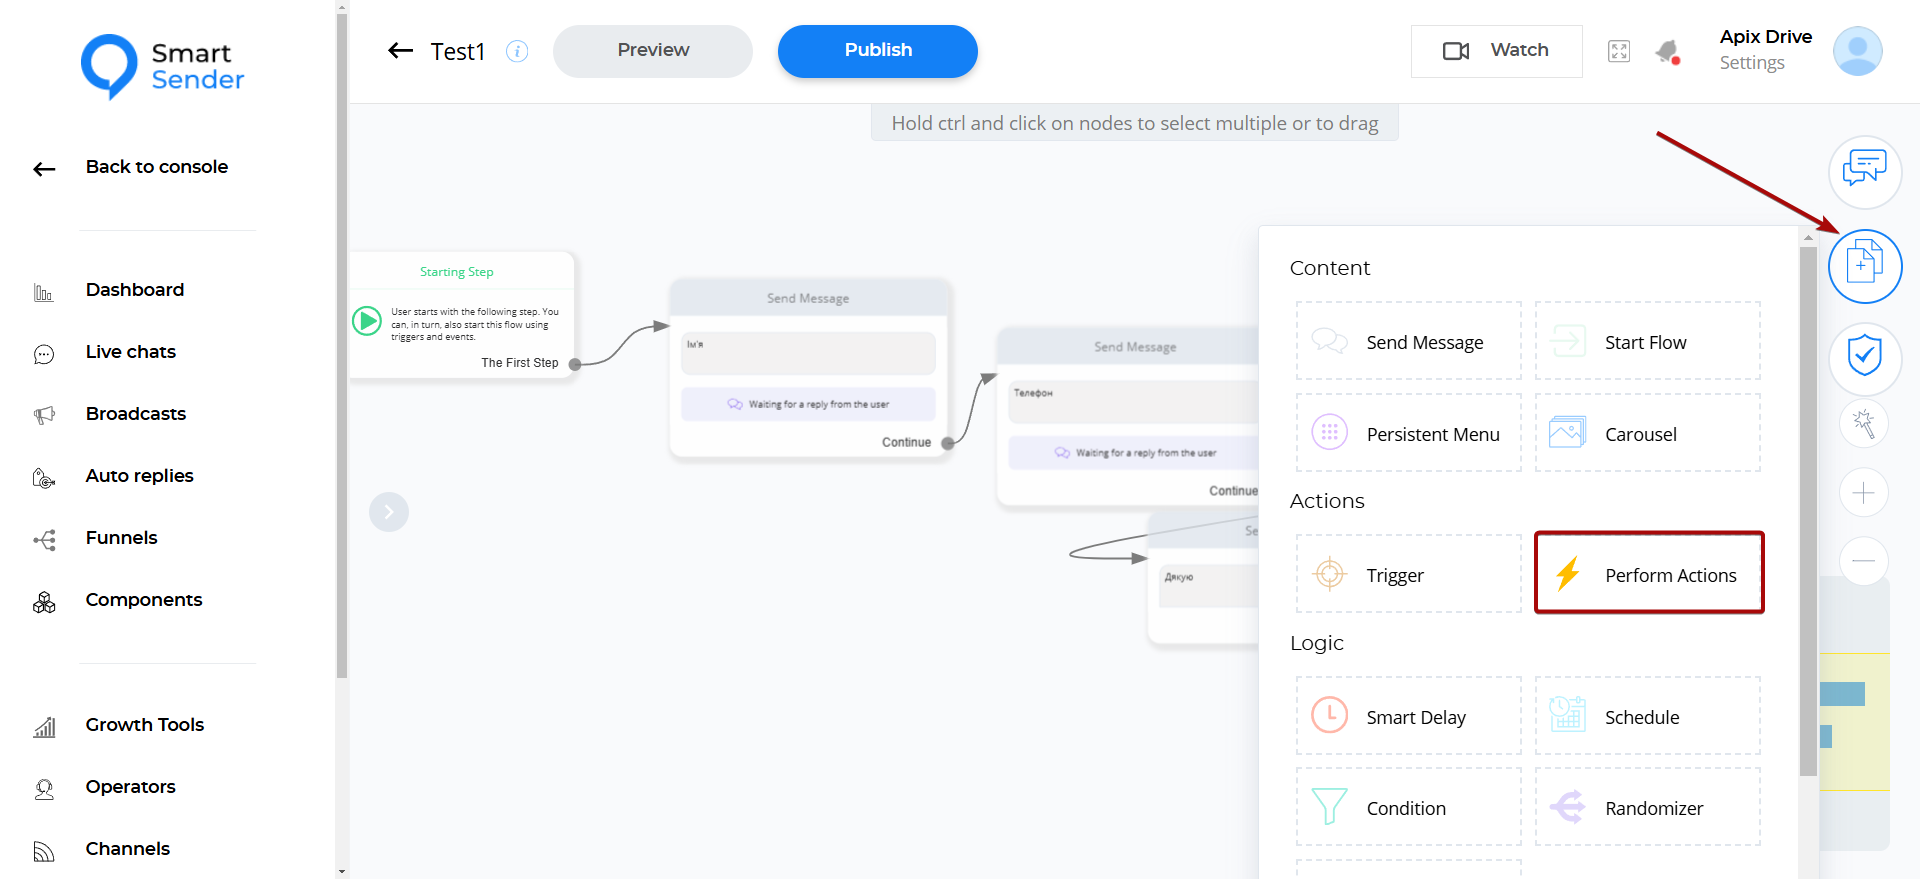Screen dimensions: 1920x879
Task: Click the magic wand auto-arrange button
Action: [1864, 424]
